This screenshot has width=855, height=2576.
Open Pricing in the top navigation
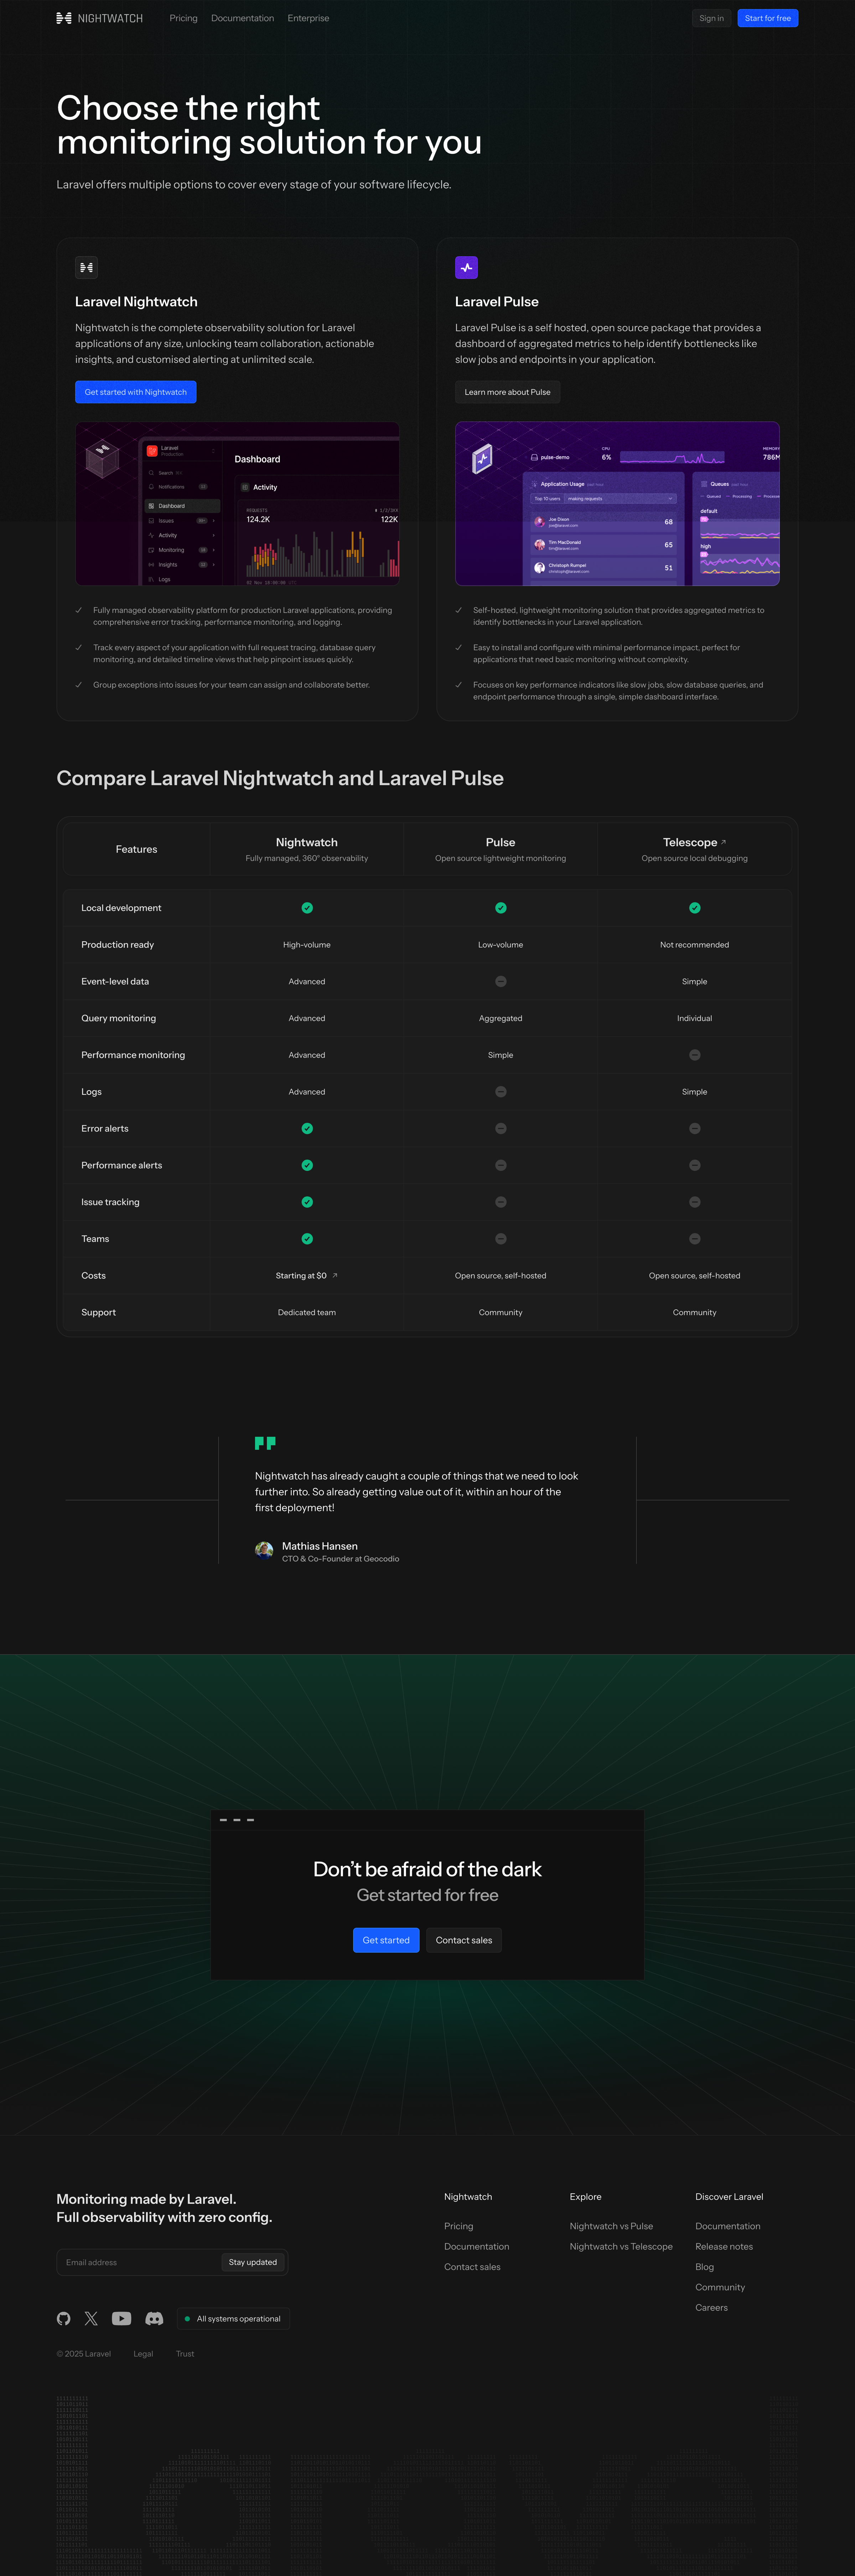(x=183, y=18)
